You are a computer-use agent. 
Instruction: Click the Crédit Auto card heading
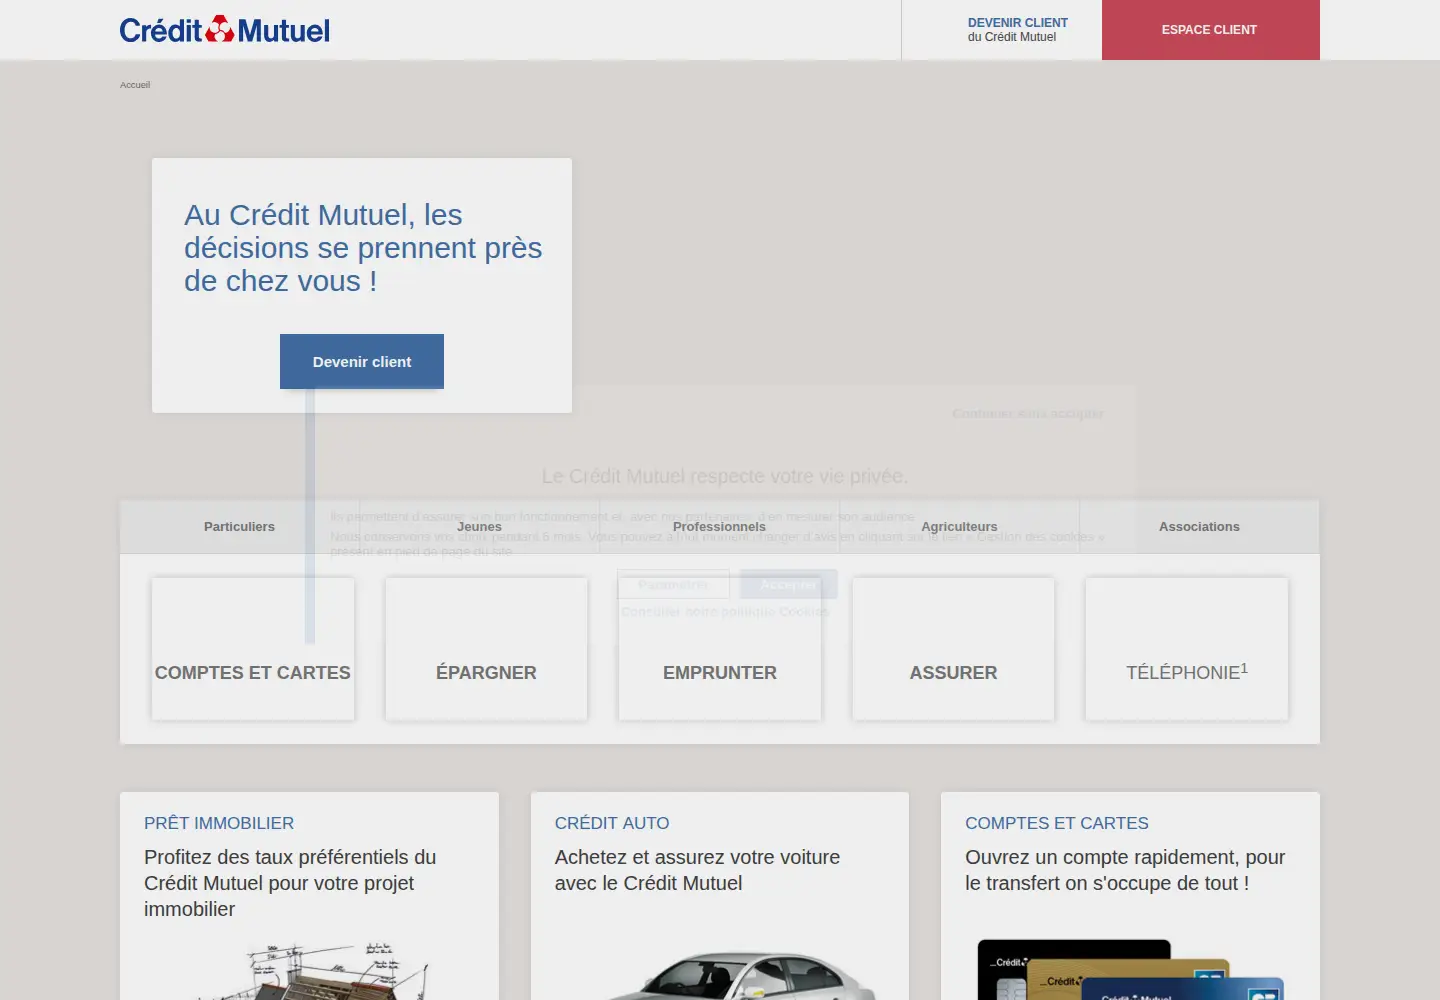point(612,823)
